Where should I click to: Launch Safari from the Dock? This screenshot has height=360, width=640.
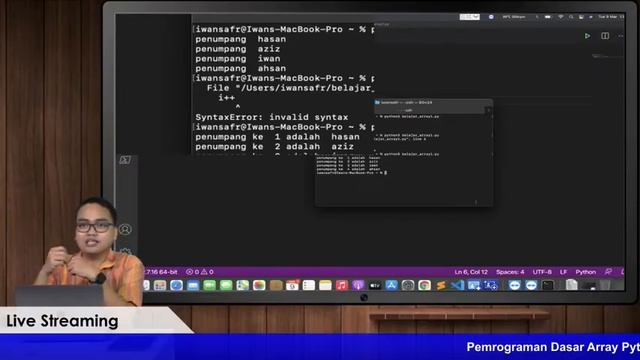point(176,285)
